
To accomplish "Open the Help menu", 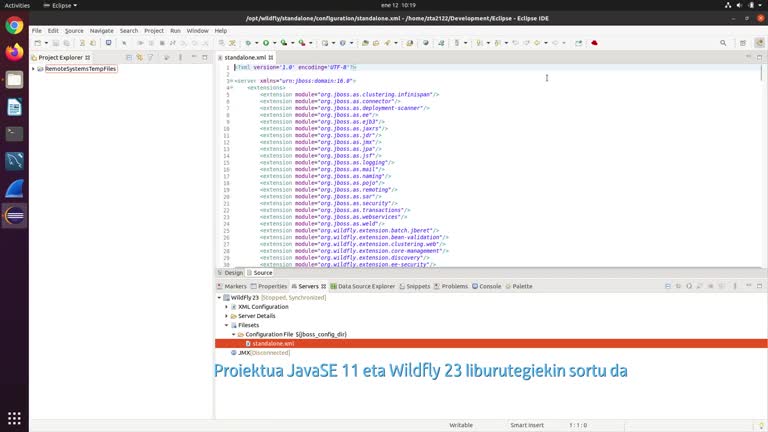I will pos(220,30).
